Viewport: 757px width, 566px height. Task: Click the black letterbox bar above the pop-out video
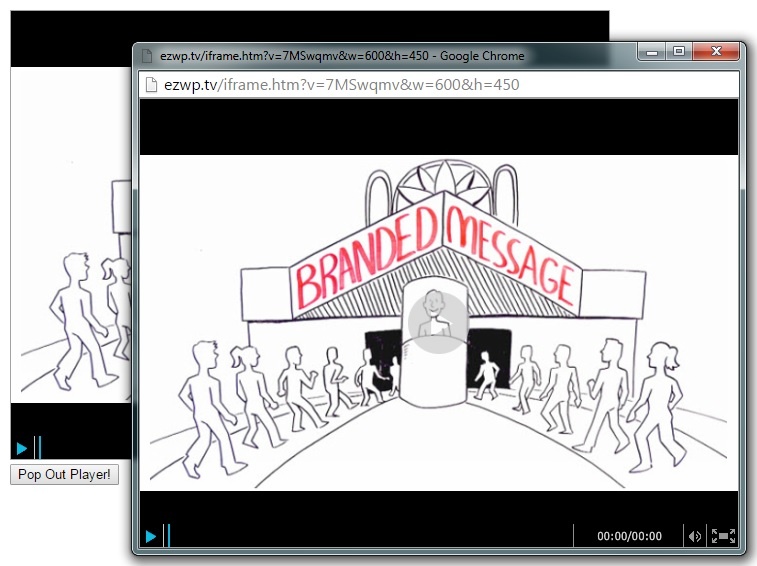pyautogui.click(x=438, y=126)
